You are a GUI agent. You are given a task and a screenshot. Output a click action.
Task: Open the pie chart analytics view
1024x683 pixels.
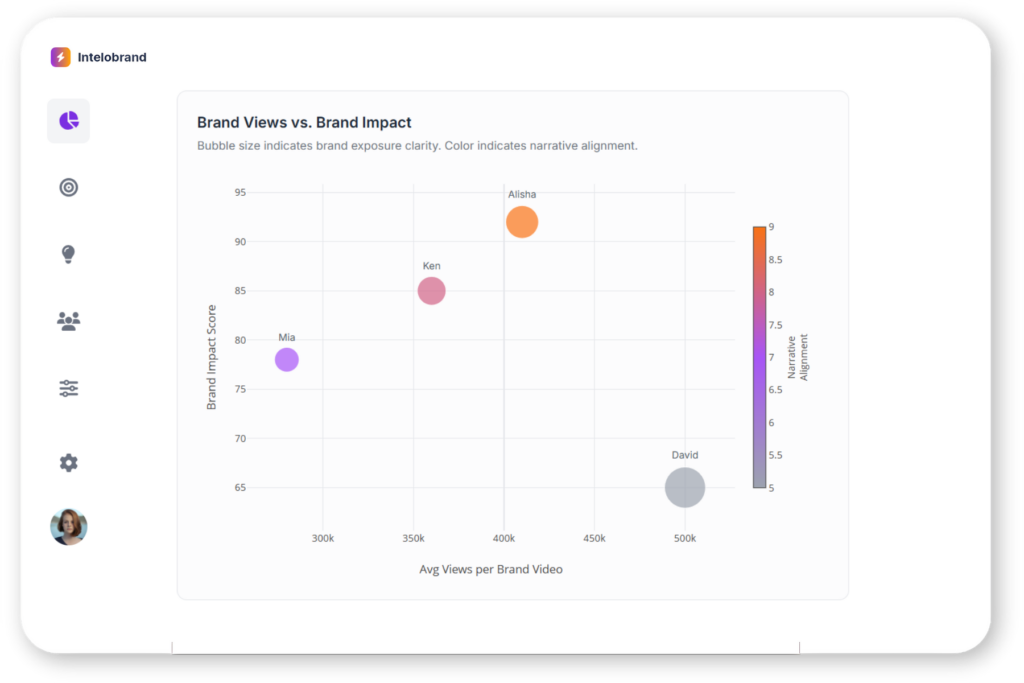point(68,121)
